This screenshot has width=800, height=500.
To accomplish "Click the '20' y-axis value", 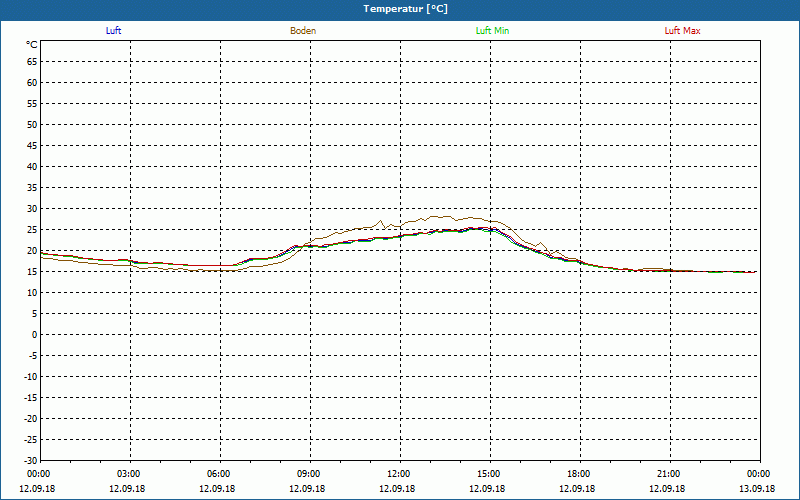I will 32,251.
